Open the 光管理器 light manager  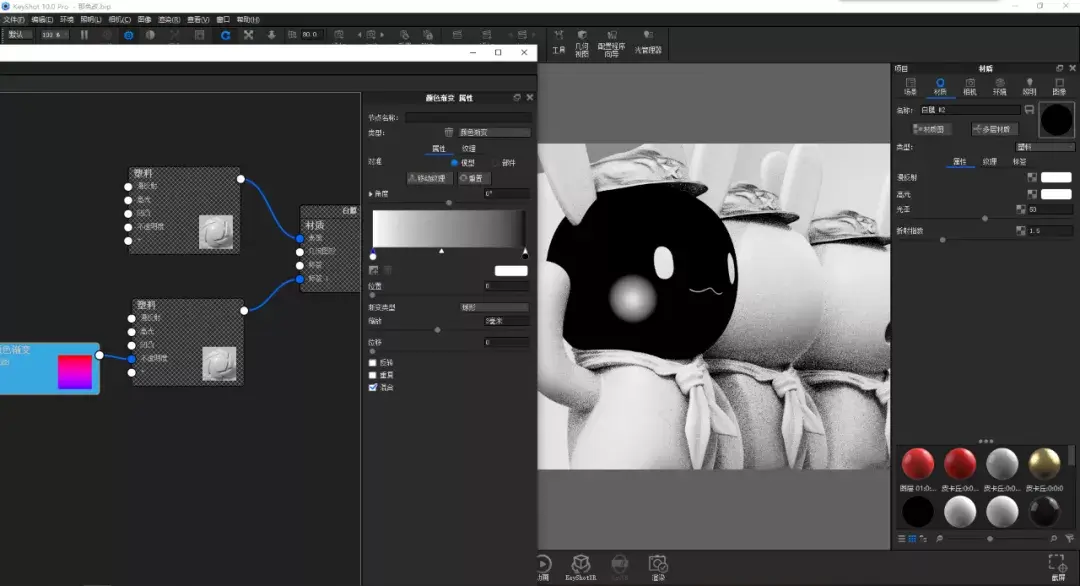point(647,43)
